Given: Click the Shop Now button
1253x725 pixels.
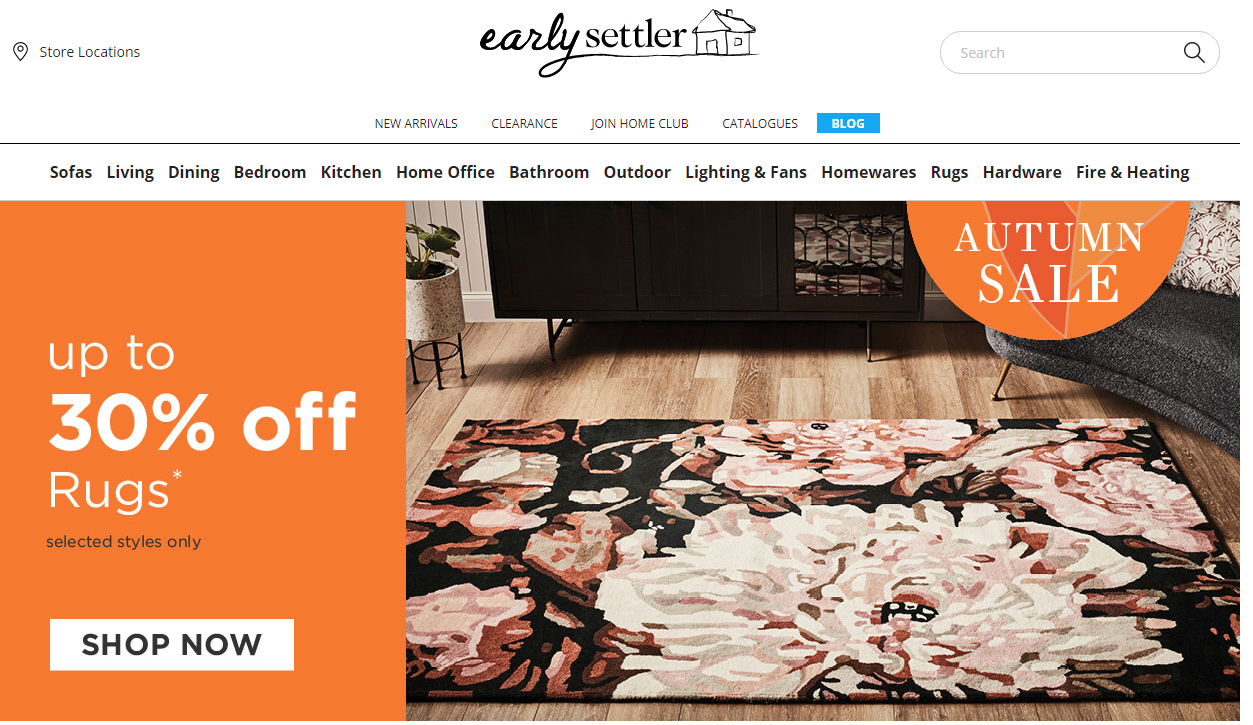Looking at the screenshot, I should pos(172,645).
